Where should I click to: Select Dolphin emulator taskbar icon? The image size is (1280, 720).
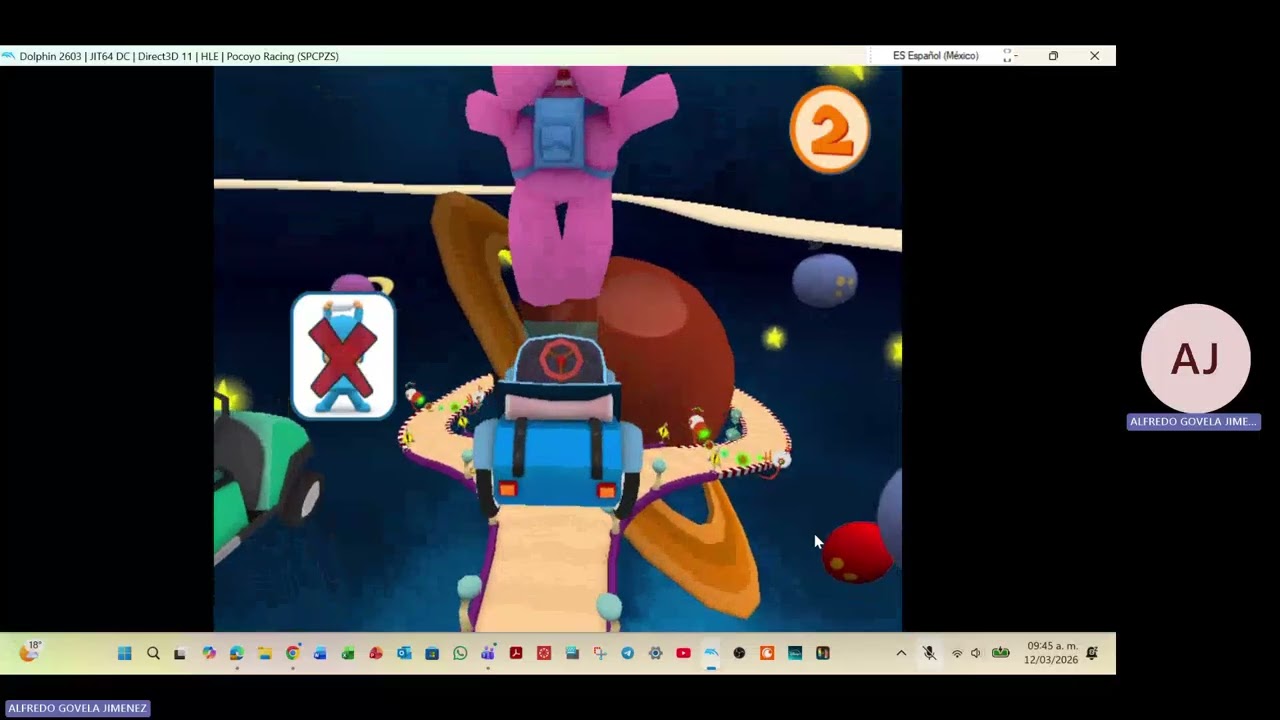pyautogui.click(x=711, y=653)
